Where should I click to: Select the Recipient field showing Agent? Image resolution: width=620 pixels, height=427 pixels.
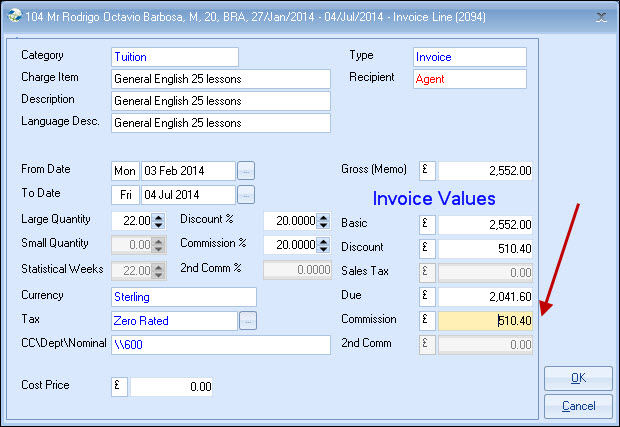click(x=470, y=79)
